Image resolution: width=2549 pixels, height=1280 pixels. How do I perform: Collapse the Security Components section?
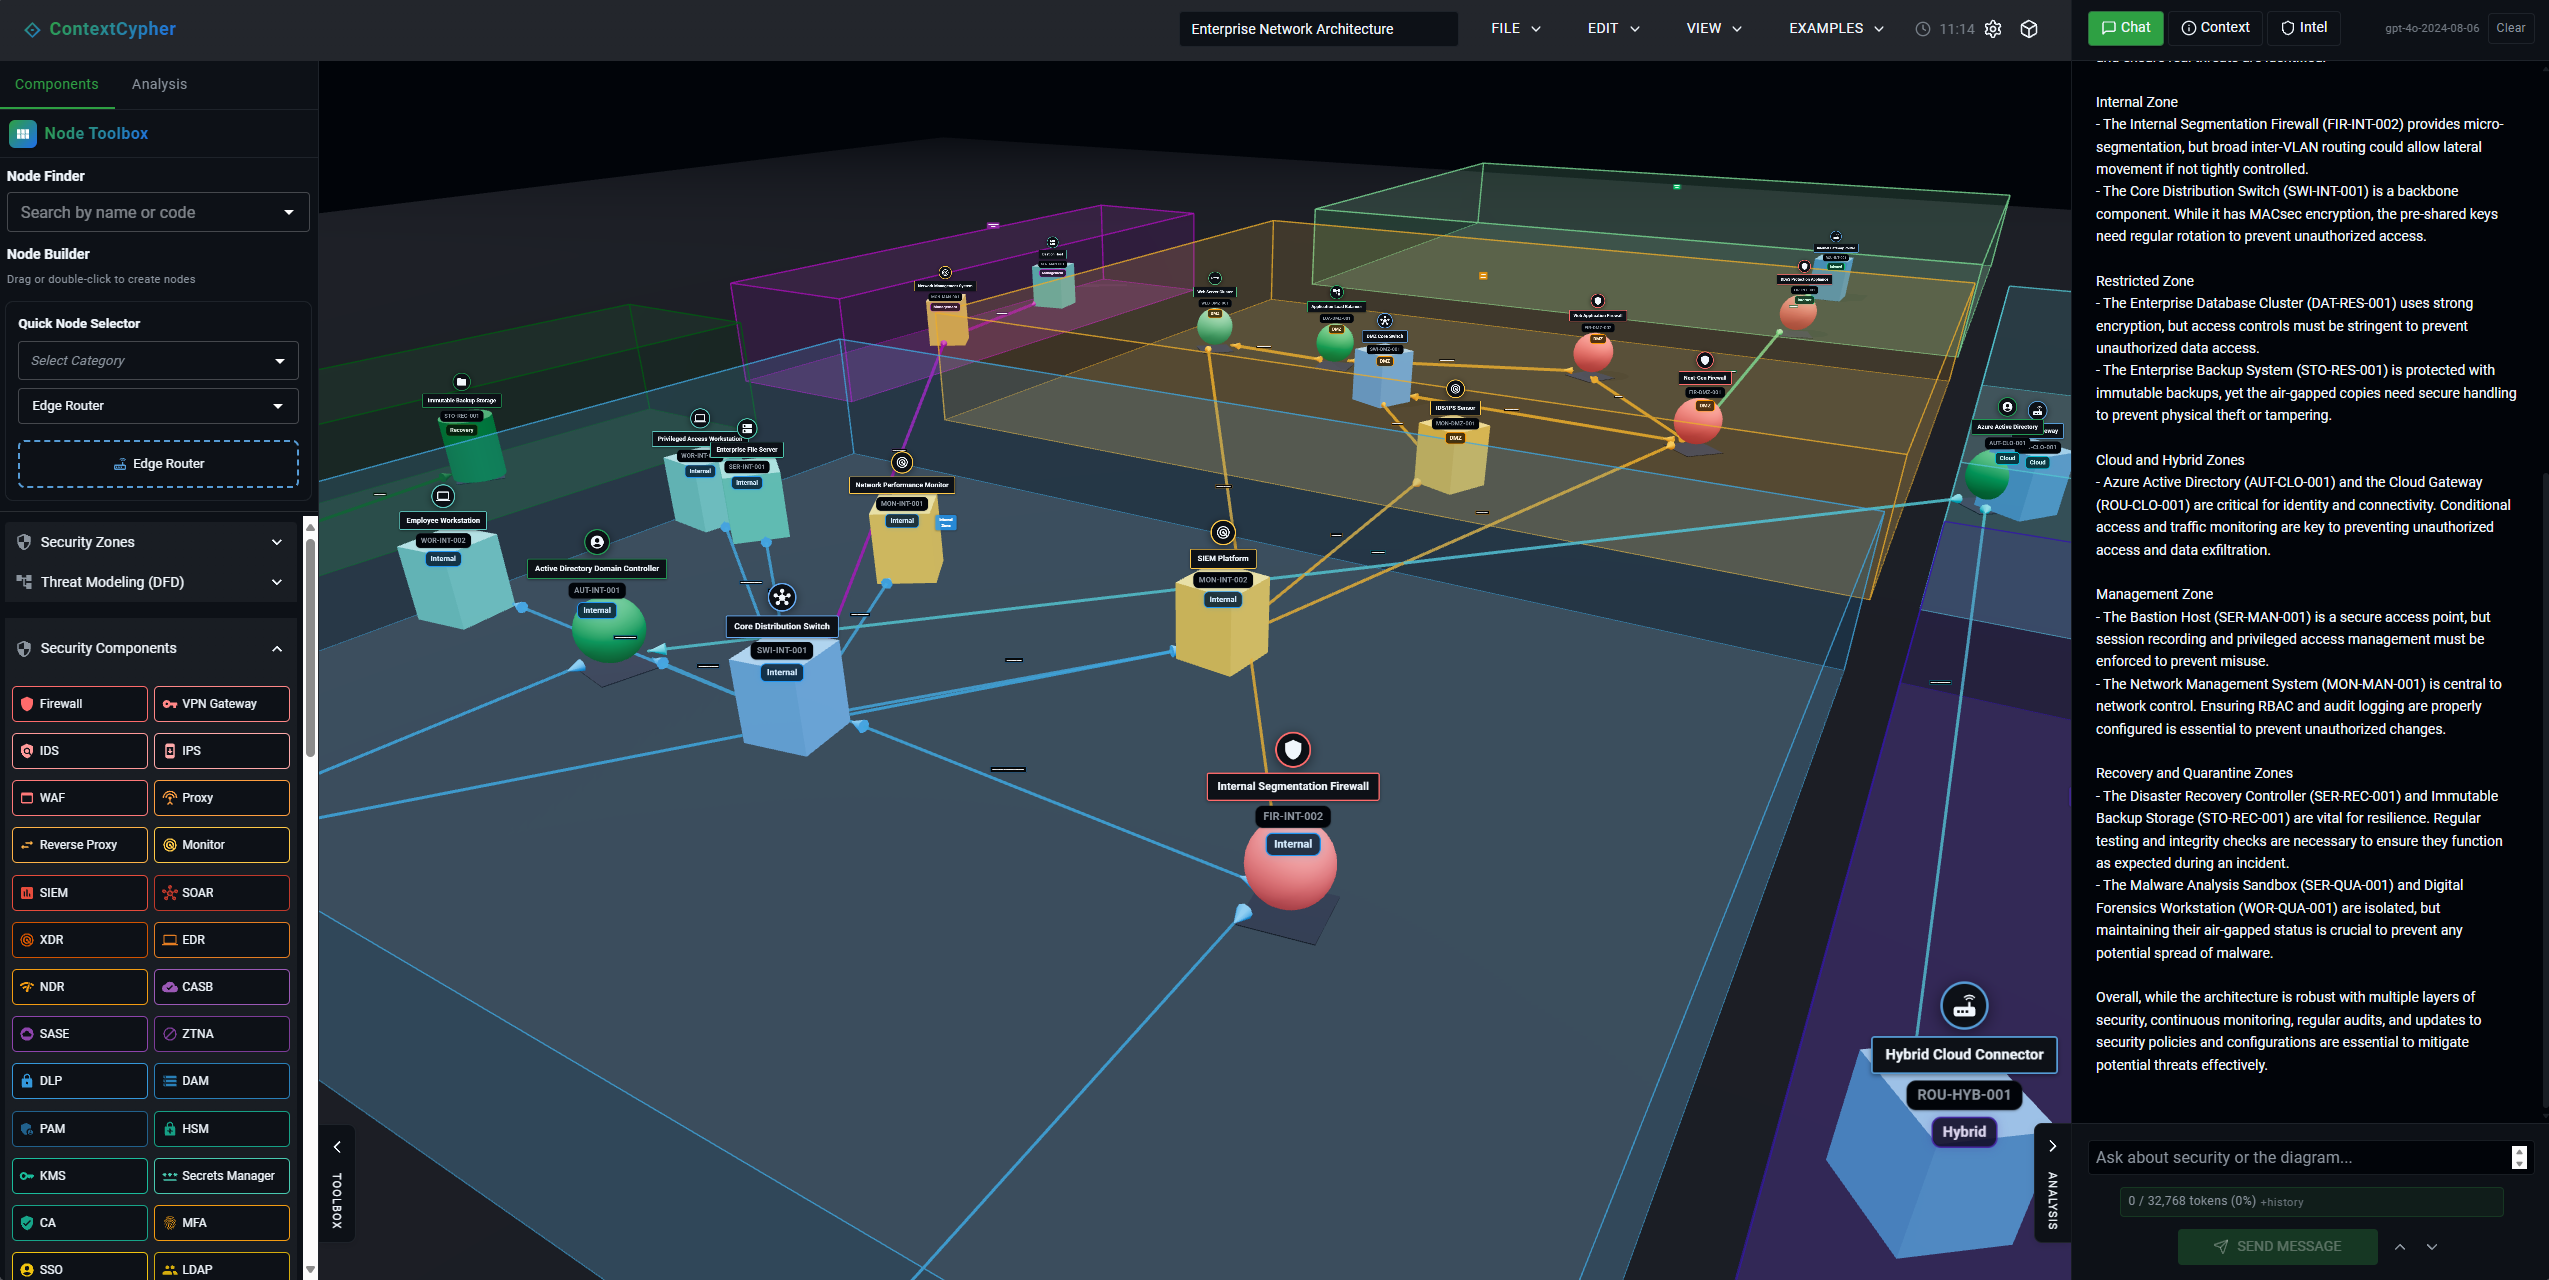click(151, 648)
